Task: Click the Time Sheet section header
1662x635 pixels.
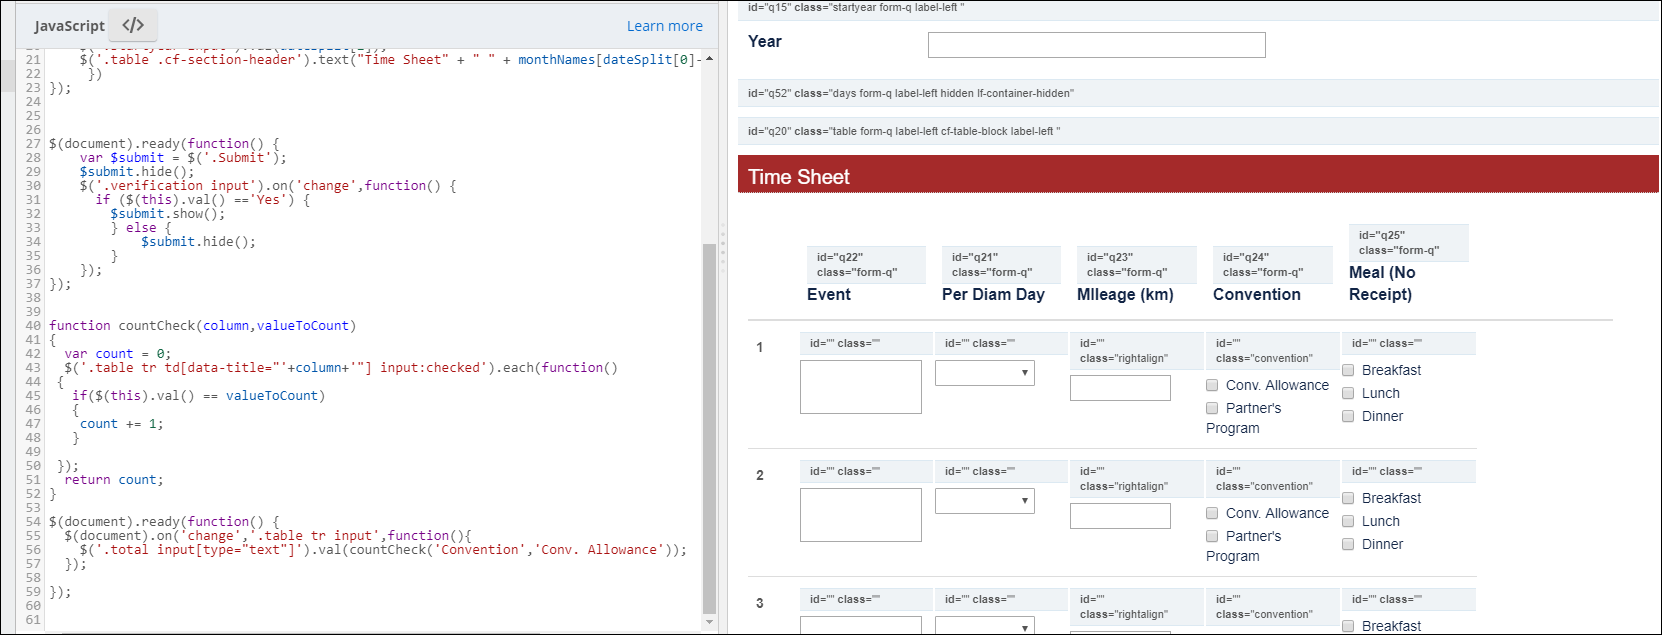Action: tap(1198, 175)
